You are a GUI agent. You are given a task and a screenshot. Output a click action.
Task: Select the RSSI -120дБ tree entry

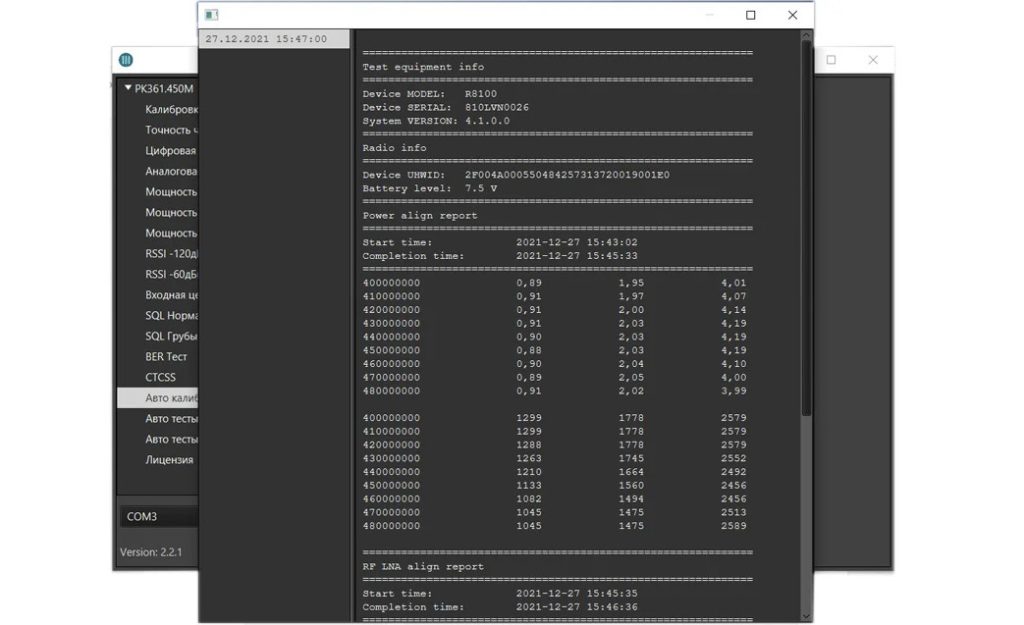click(171, 253)
